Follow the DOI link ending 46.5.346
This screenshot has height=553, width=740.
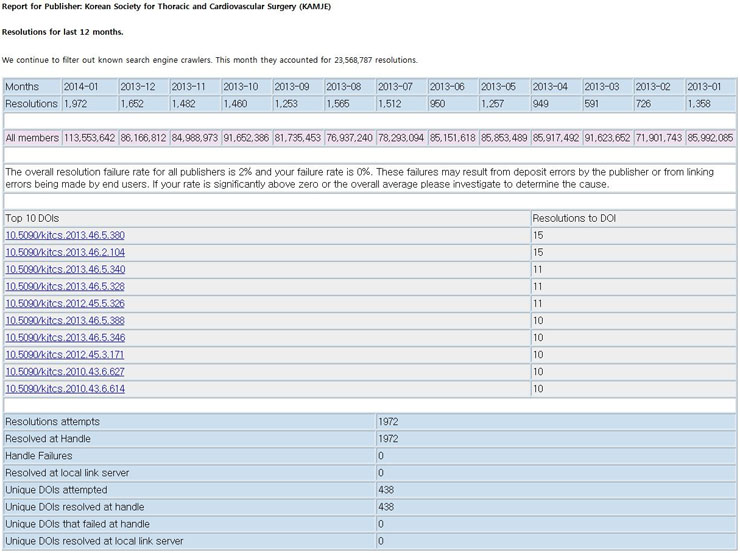(x=65, y=338)
